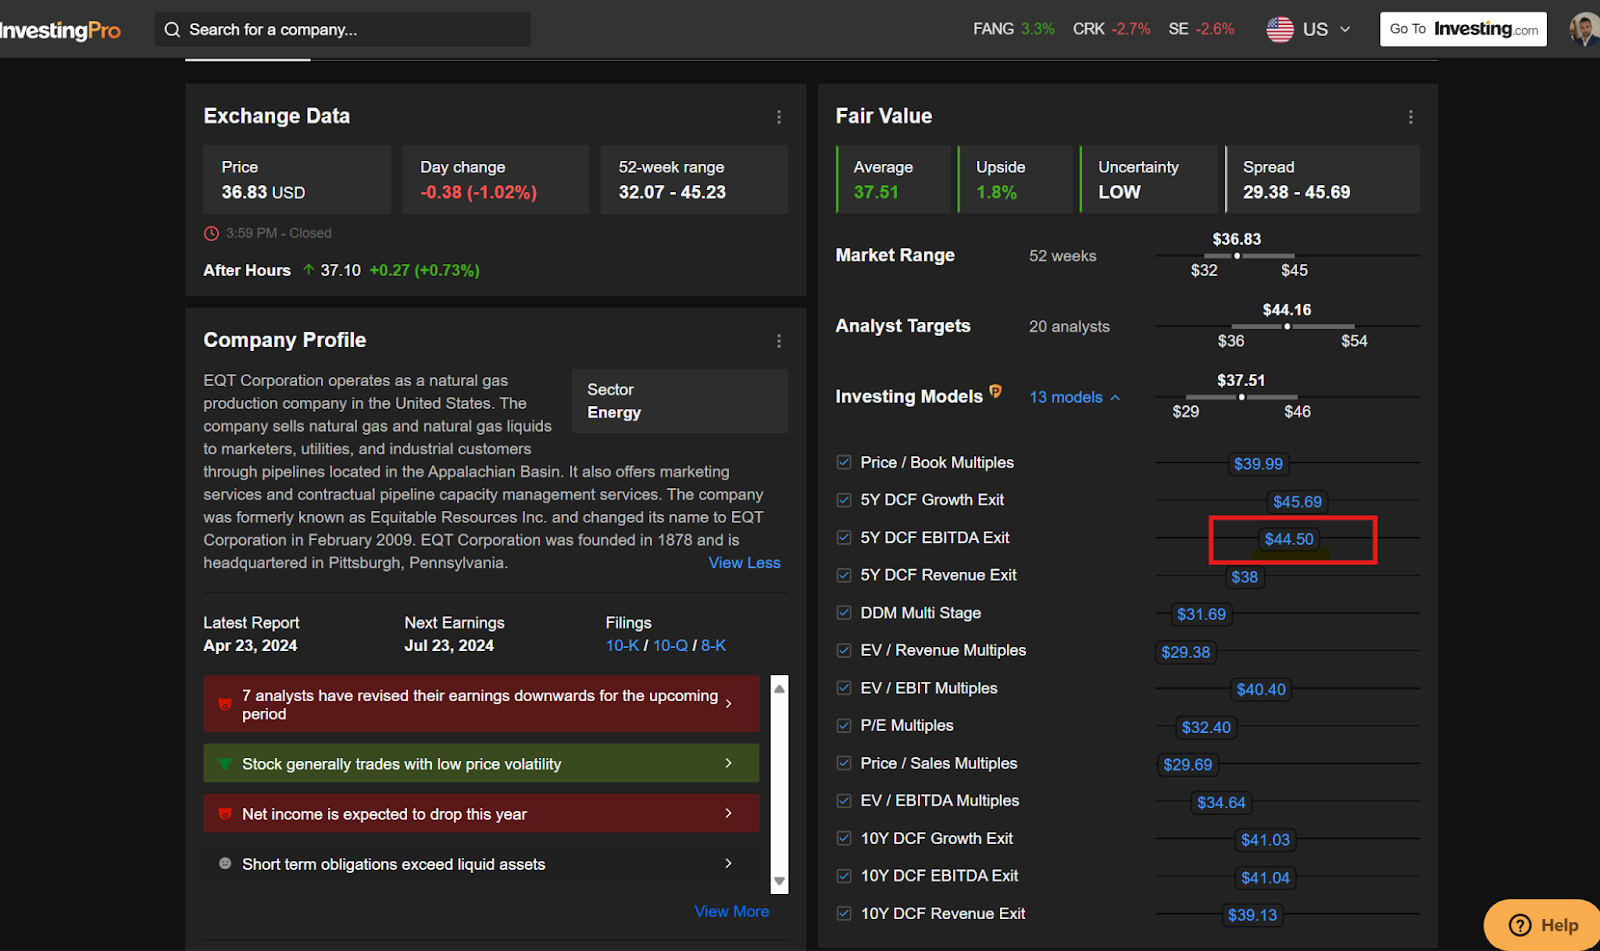Uncheck EV / EBITDA Multiples model

click(x=844, y=800)
